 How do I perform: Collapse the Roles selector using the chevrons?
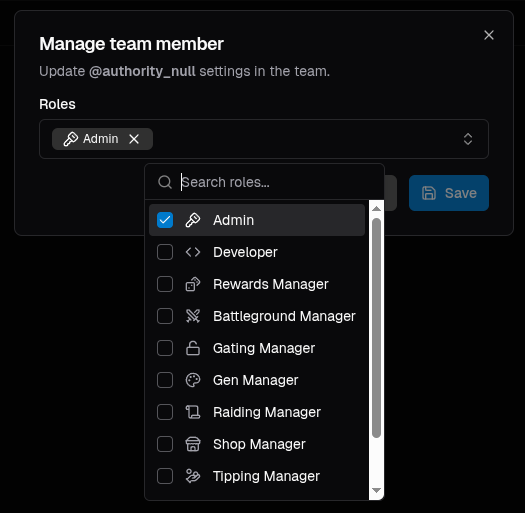(468, 139)
